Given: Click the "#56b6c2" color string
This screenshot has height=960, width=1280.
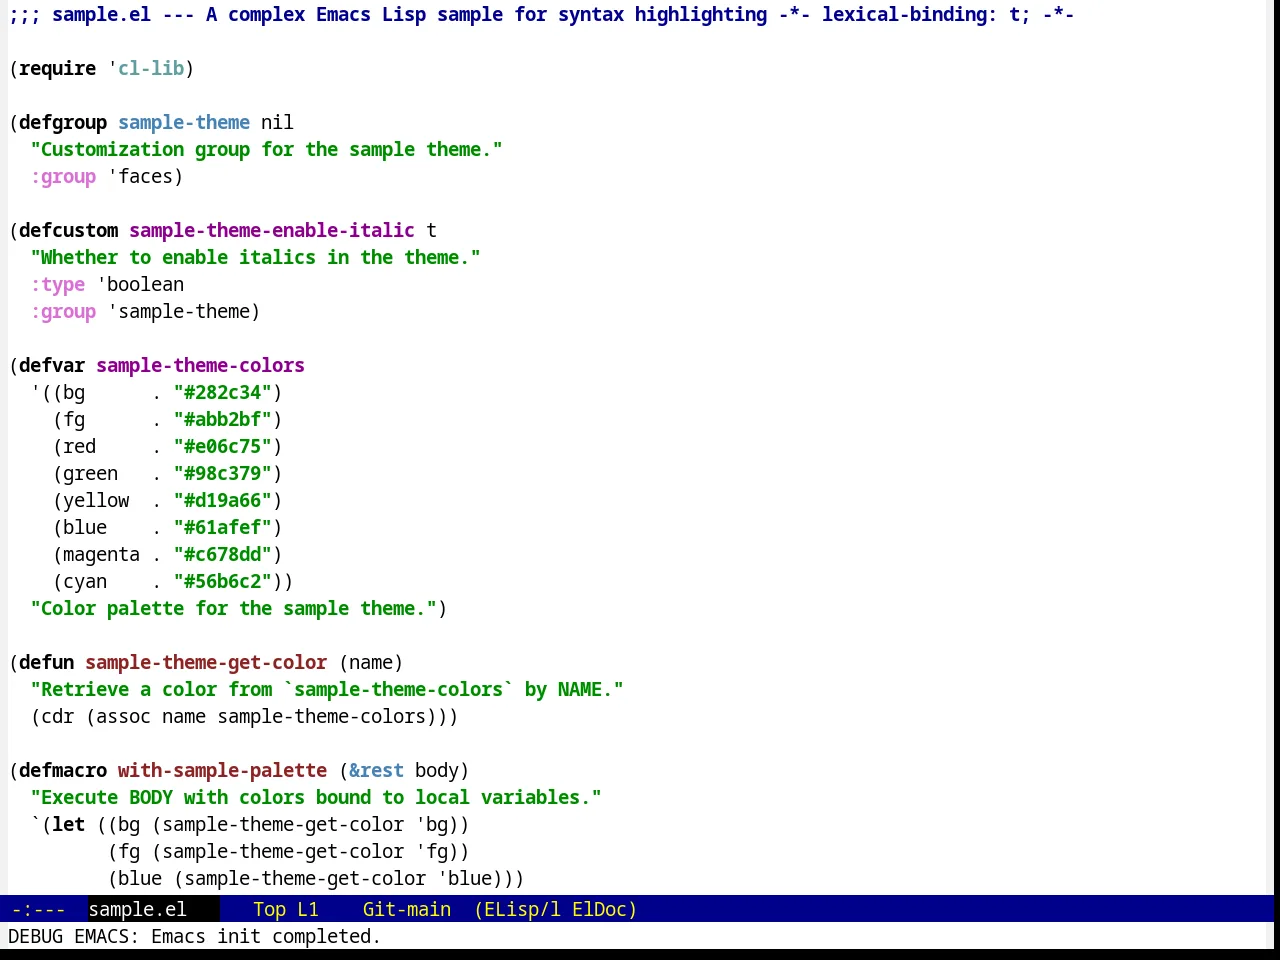Looking at the screenshot, I should click(x=222, y=581).
